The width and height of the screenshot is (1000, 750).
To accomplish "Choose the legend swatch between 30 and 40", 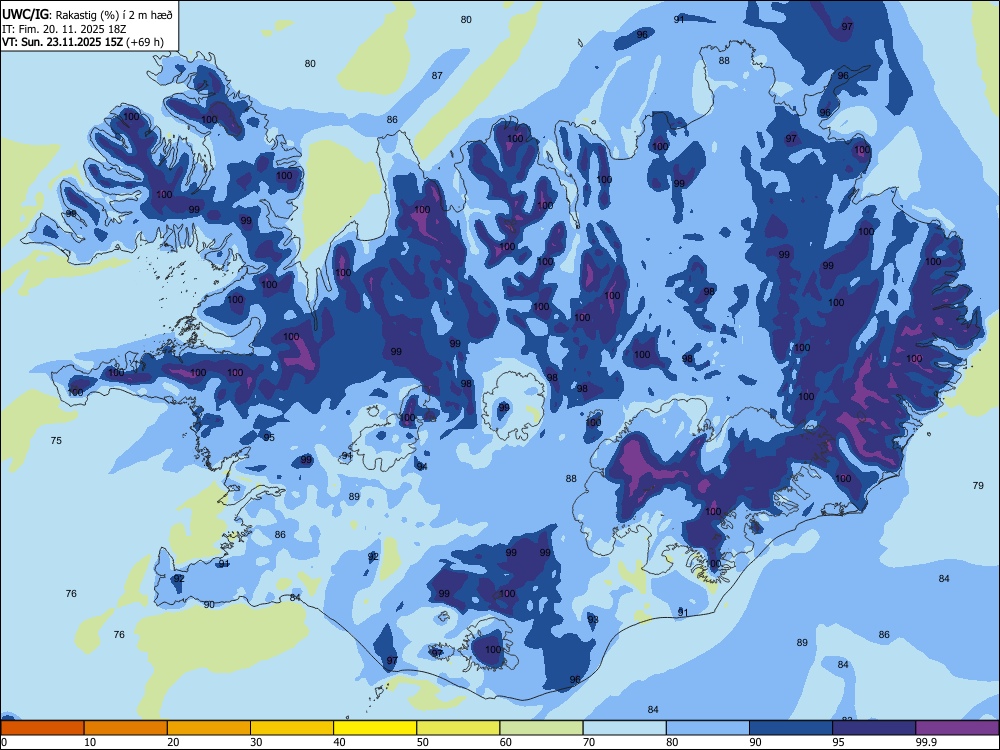I will (x=292, y=728).
